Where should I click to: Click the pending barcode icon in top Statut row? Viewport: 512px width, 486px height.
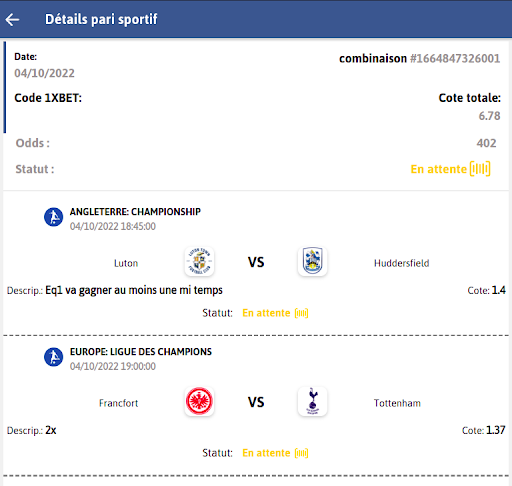point(480,169)
